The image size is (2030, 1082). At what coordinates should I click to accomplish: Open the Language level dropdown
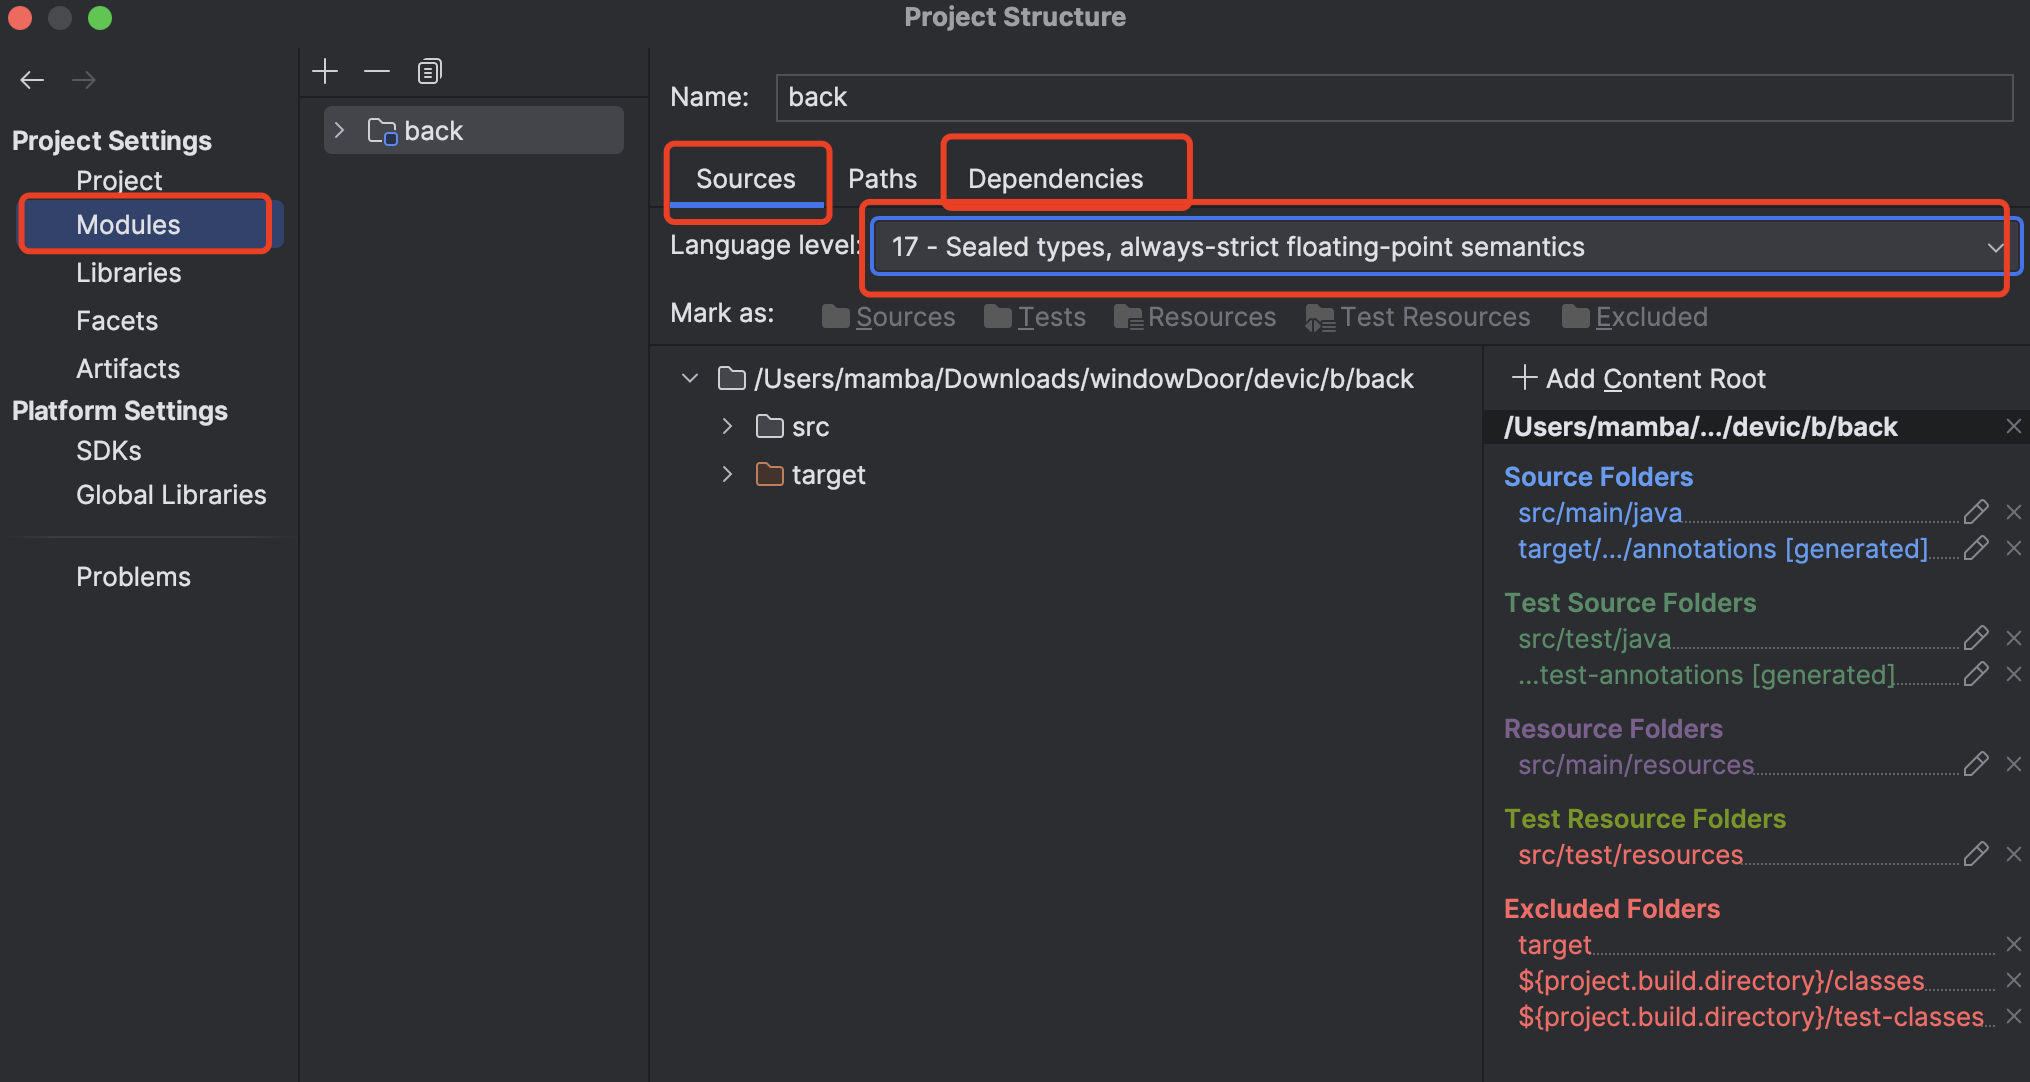(x=1440, y=247)
